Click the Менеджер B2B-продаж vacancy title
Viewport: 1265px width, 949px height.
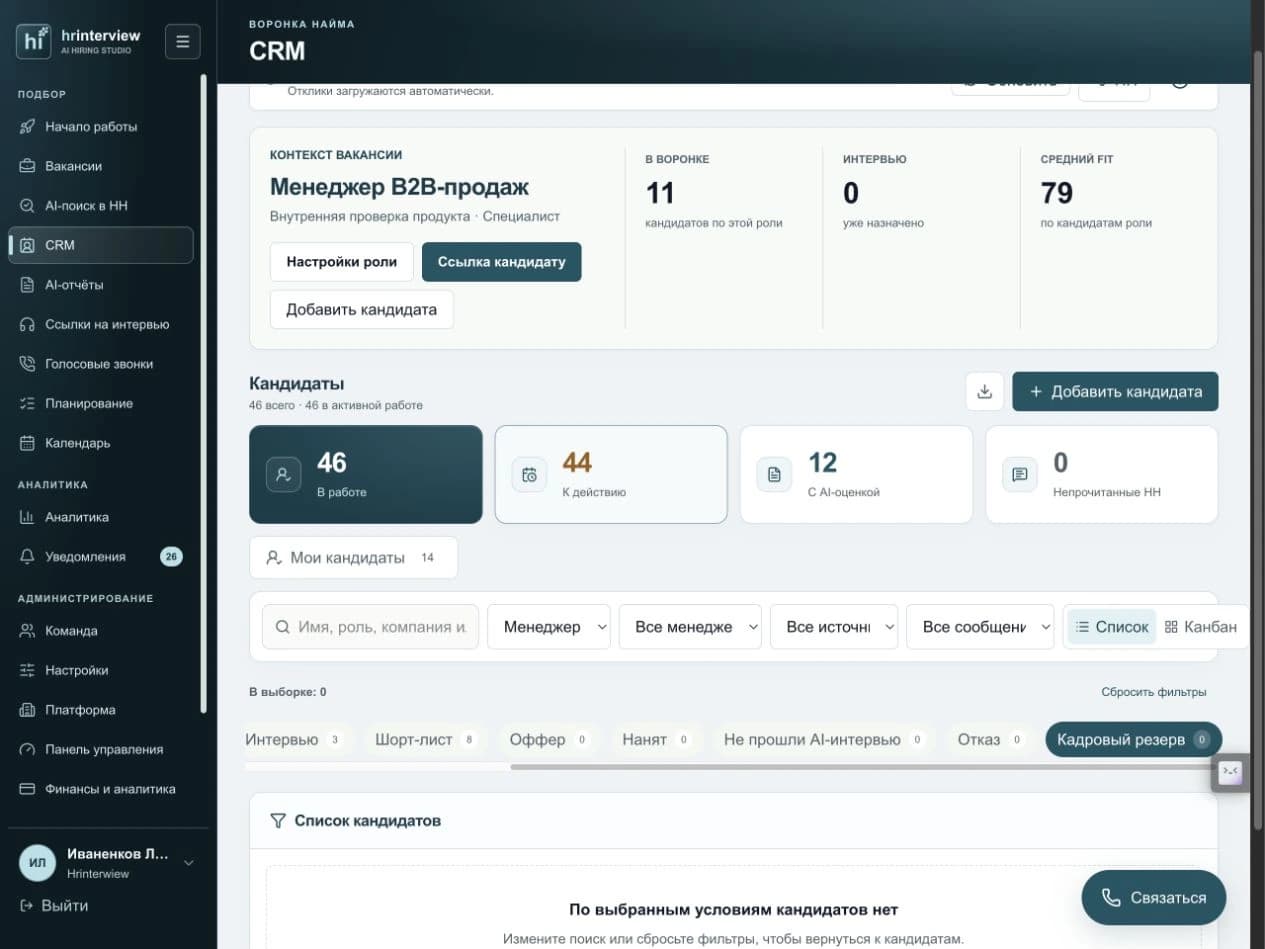pyautogui.click(x=399, y=187)
